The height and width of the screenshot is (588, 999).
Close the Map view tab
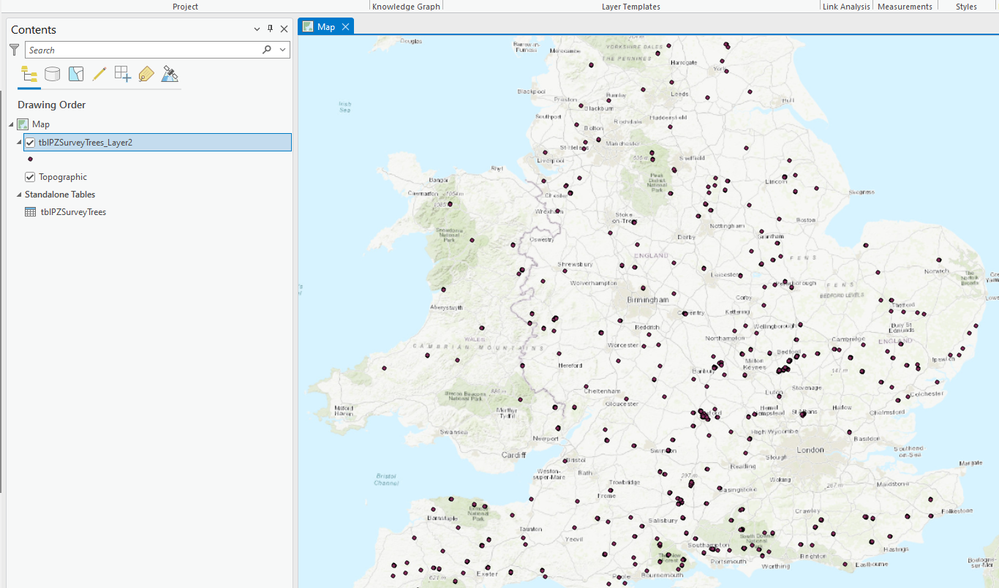(345, 27)
